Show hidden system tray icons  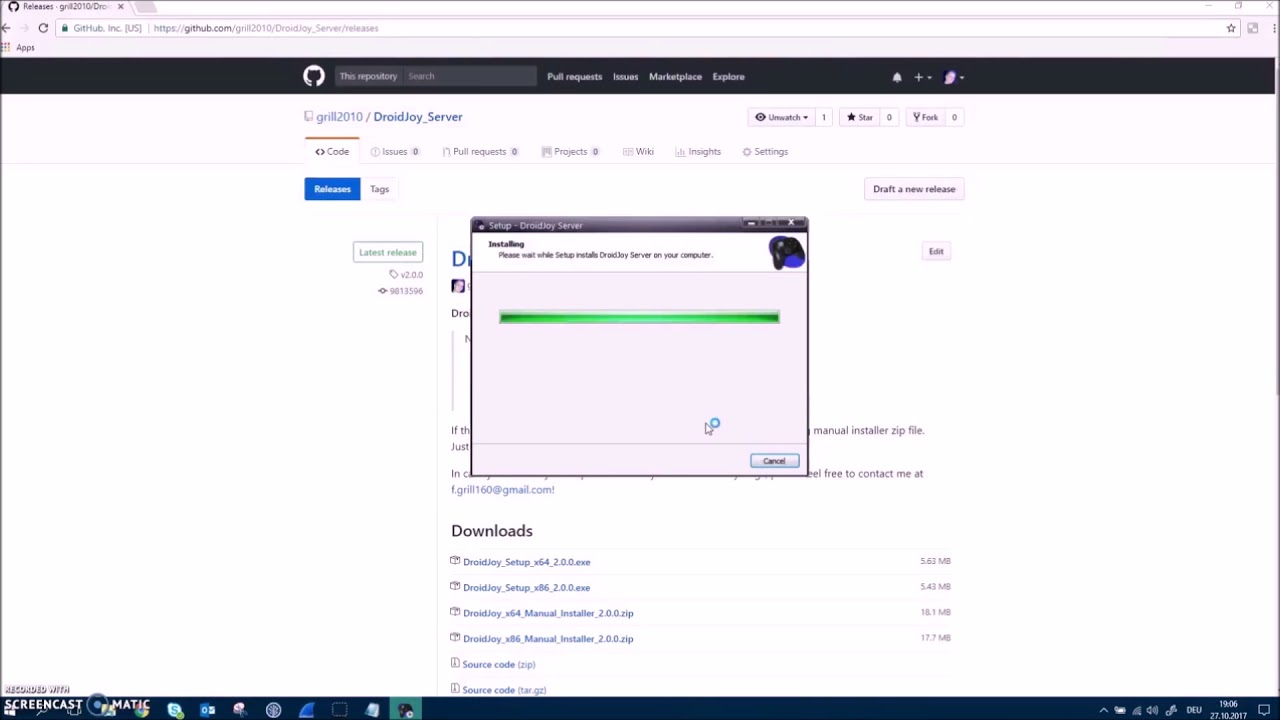(1102, 710)
